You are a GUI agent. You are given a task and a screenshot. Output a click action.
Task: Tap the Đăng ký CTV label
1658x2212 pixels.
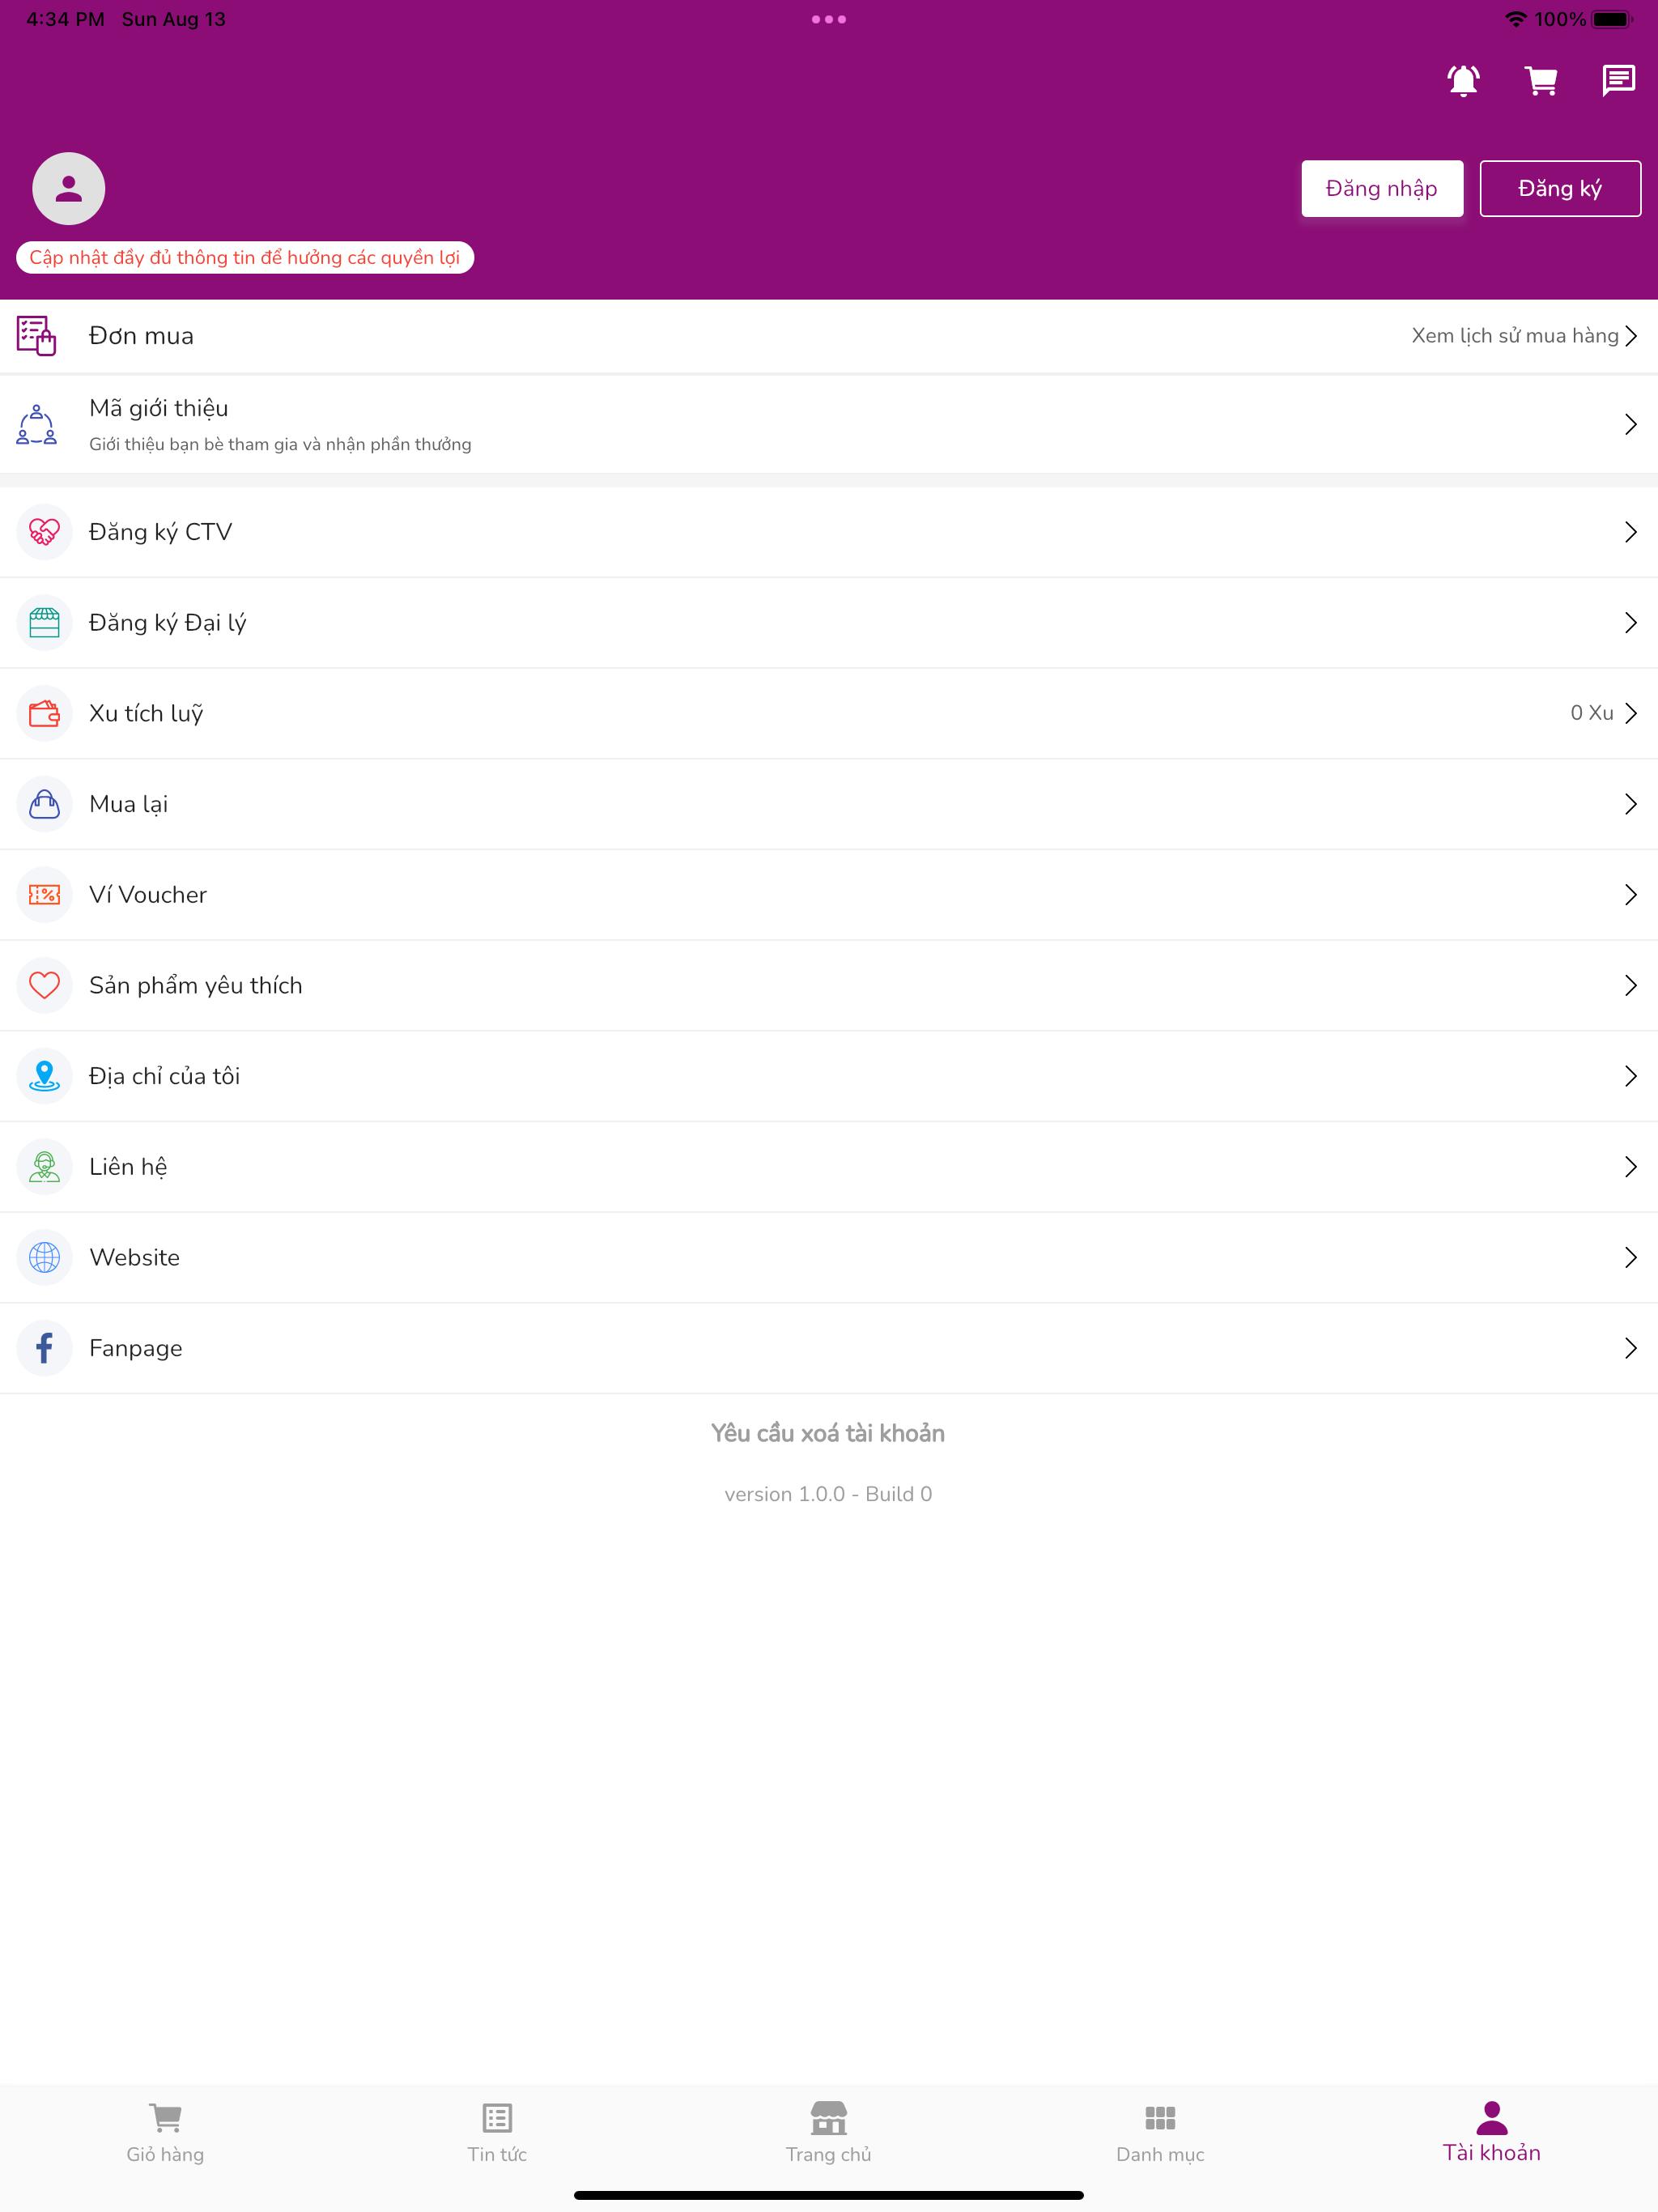click(x=160, y=532)
